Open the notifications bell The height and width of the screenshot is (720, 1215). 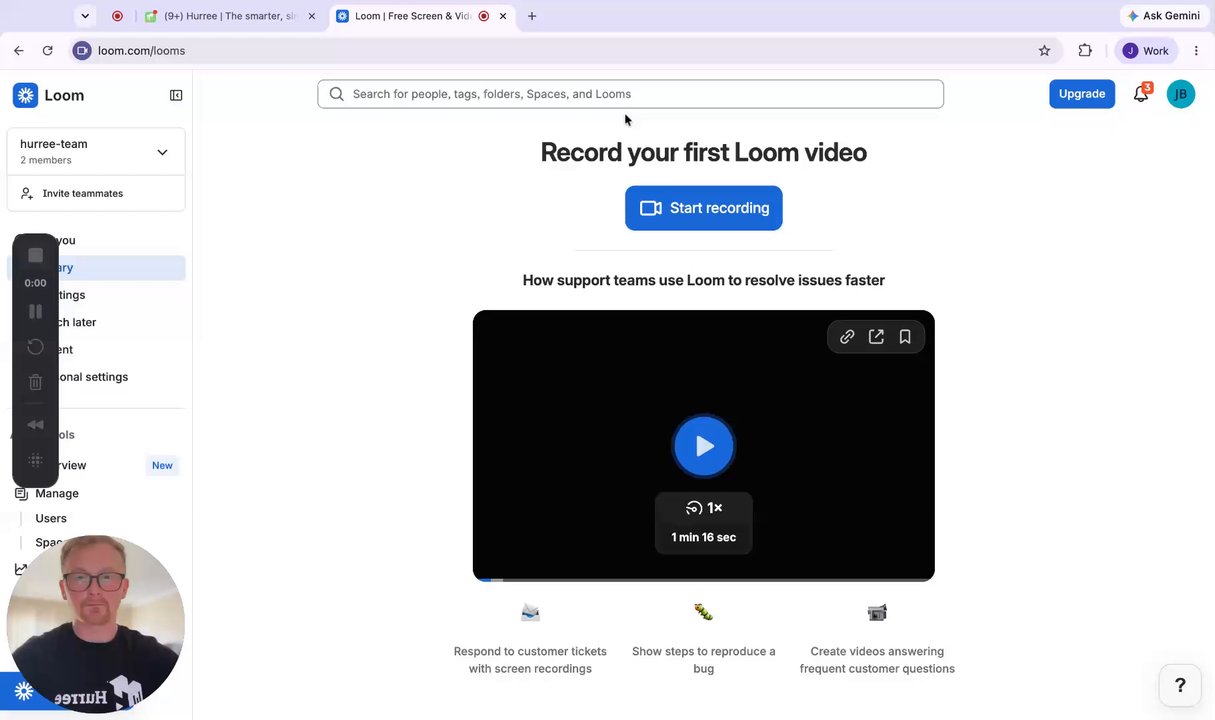pyautogui.click(x=1141, y=93)
